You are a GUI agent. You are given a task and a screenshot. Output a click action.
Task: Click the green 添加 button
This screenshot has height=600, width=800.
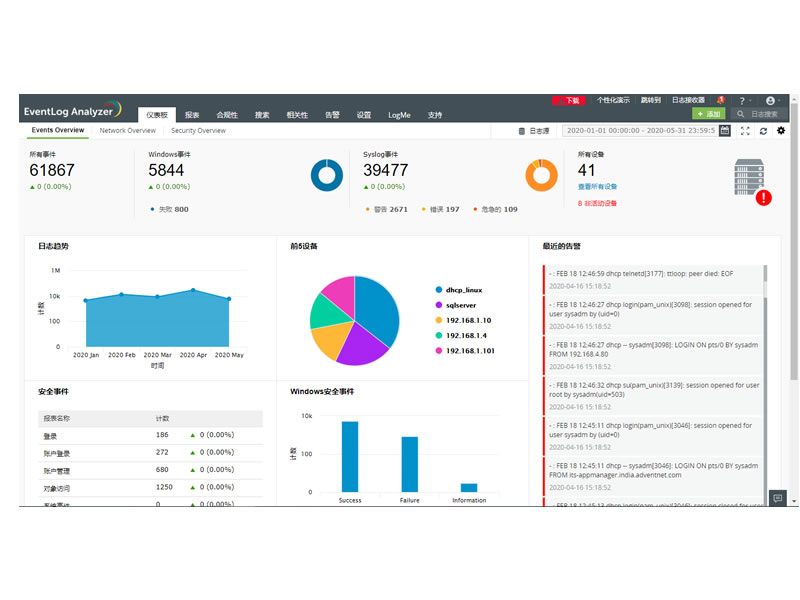pos(708,115)
